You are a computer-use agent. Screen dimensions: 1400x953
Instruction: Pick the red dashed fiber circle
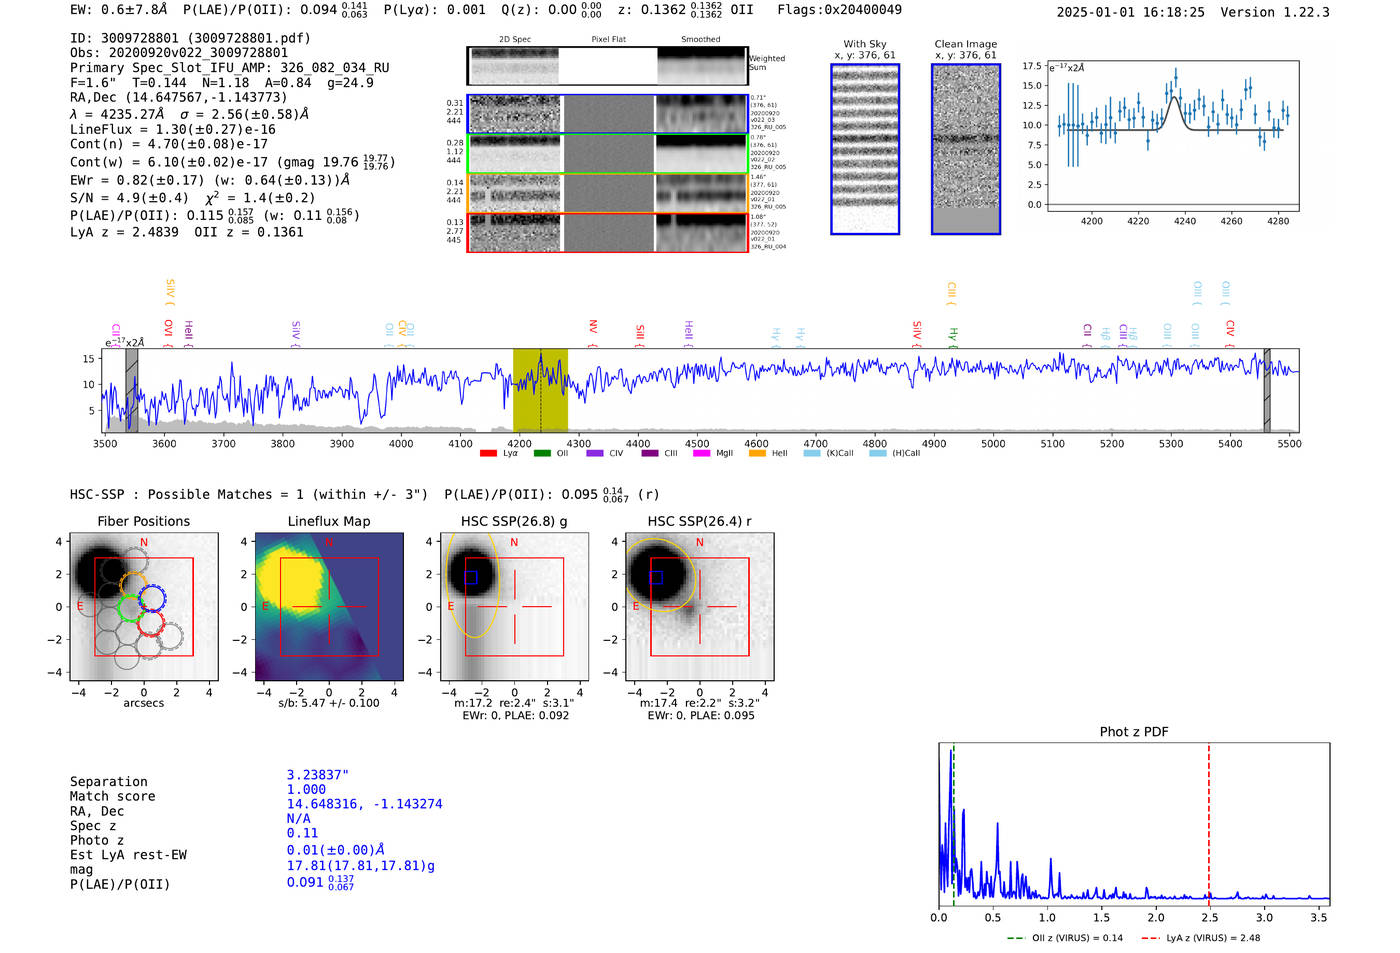tap(151, 624)
